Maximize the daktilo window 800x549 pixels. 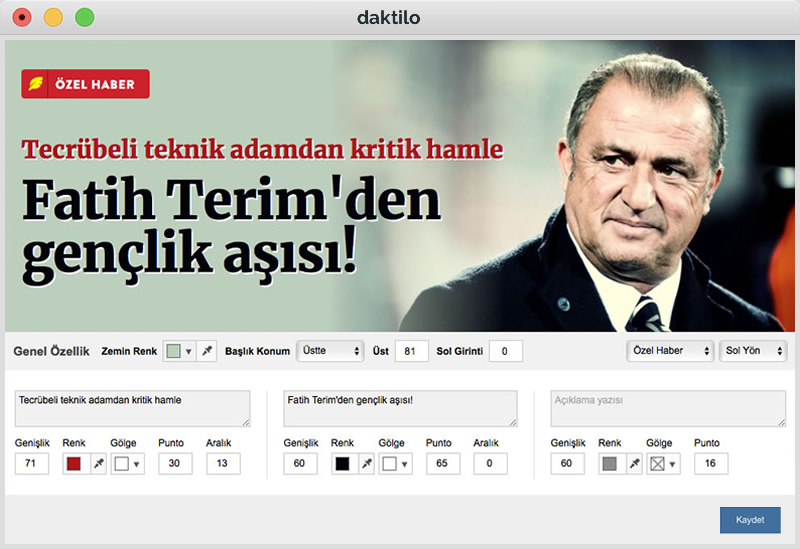coord(85,17)
